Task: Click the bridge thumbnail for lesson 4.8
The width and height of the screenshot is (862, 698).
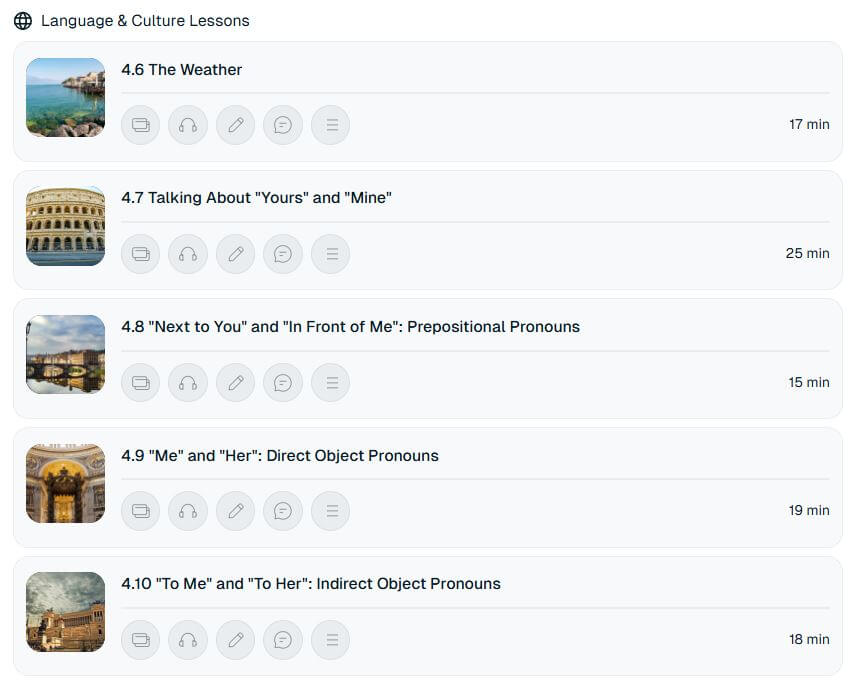Action: (x=65, y=354)
